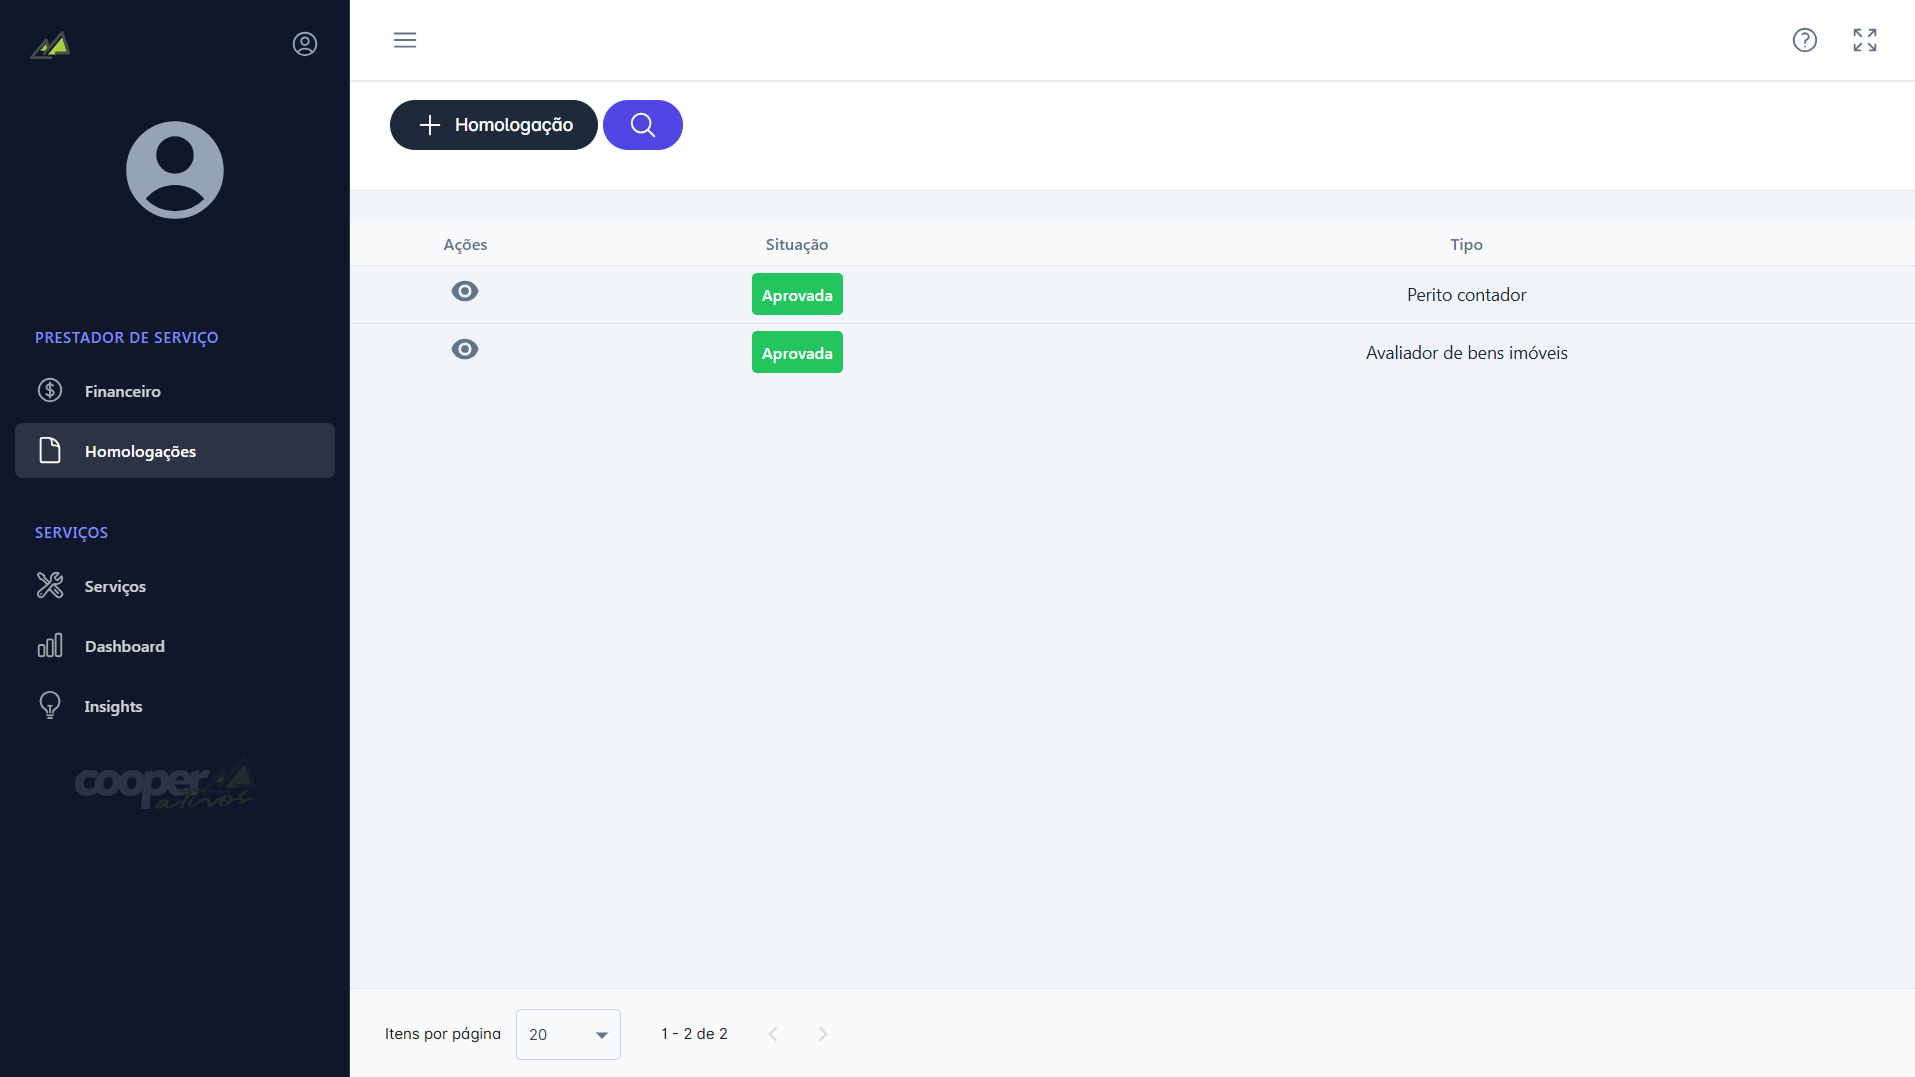
Task: Click the Aprovada badge for Avaliador de bens imóveis
Action: pos(797,352)
